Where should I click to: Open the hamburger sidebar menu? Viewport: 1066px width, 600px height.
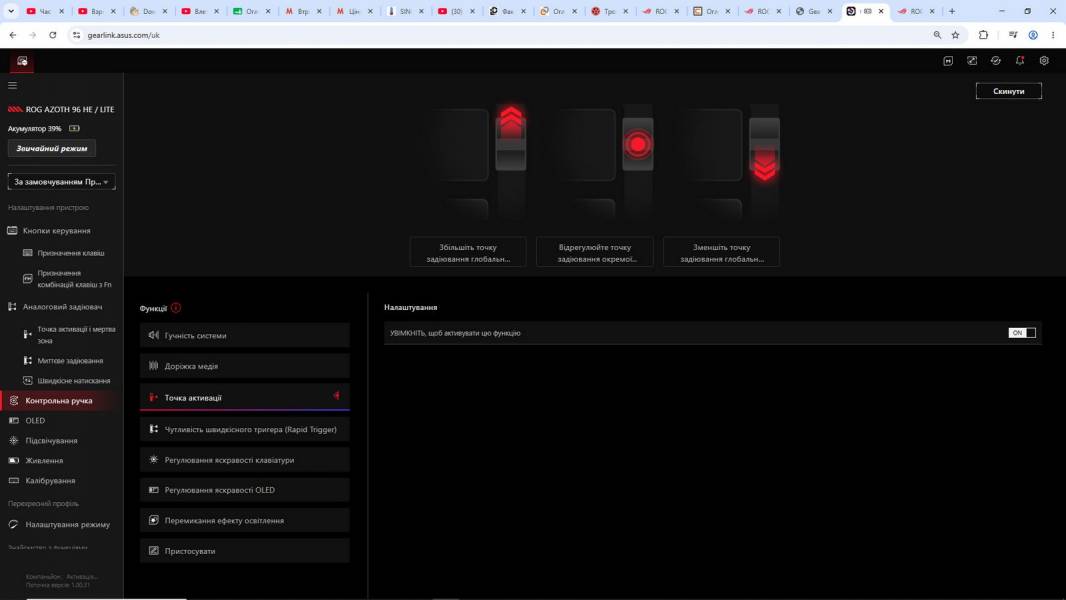point(12,86)
